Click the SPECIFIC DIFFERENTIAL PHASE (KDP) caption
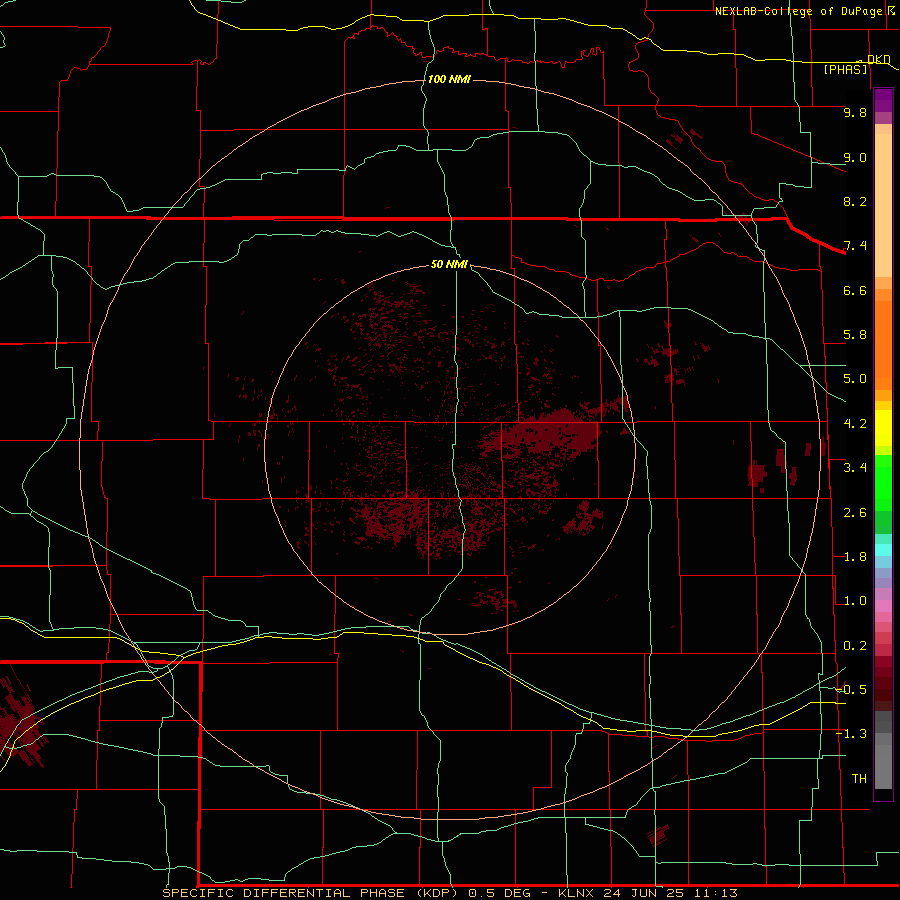Image resolution: width=900 pixels, height=900 pixels. [x=309, y=893]
